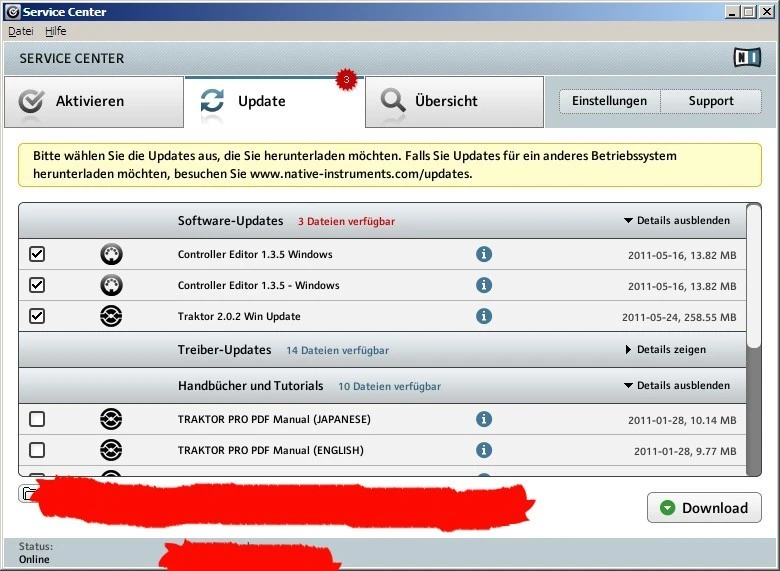
Task: Collapse Software-Updates via Details ausblenden
Action: (677, 220)
